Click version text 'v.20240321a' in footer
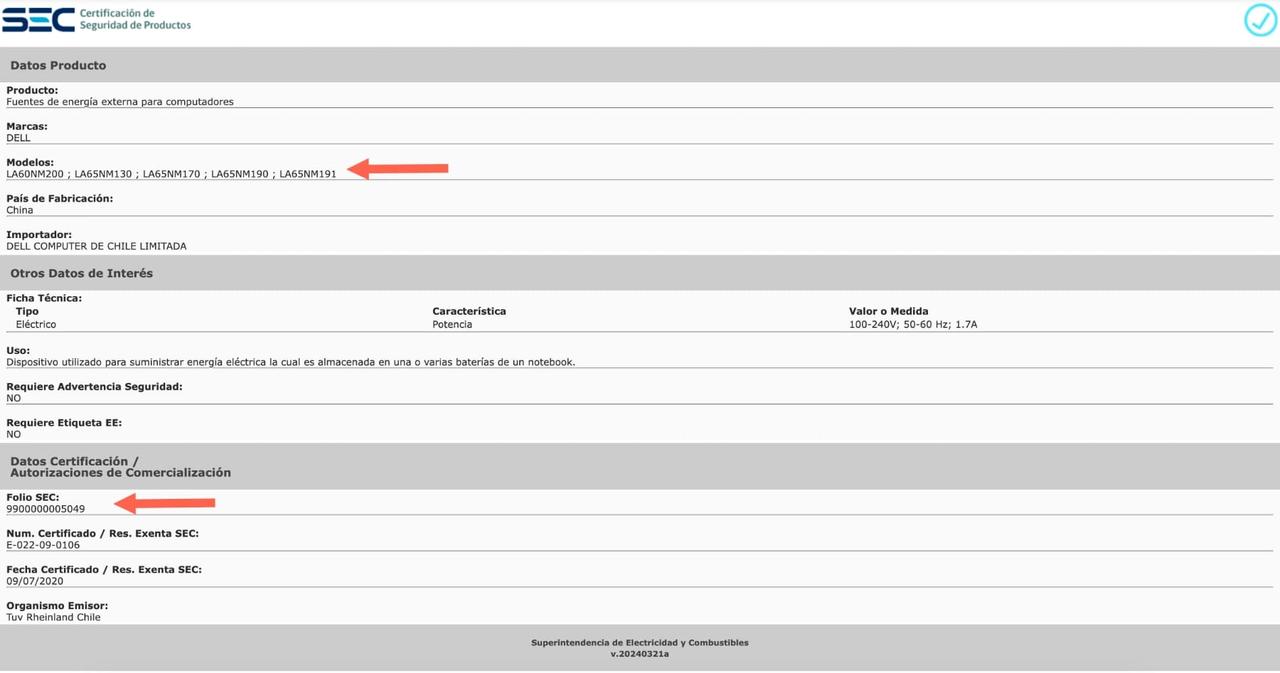The height and width of the screenshot is (673, 1280). pos(640,653)
